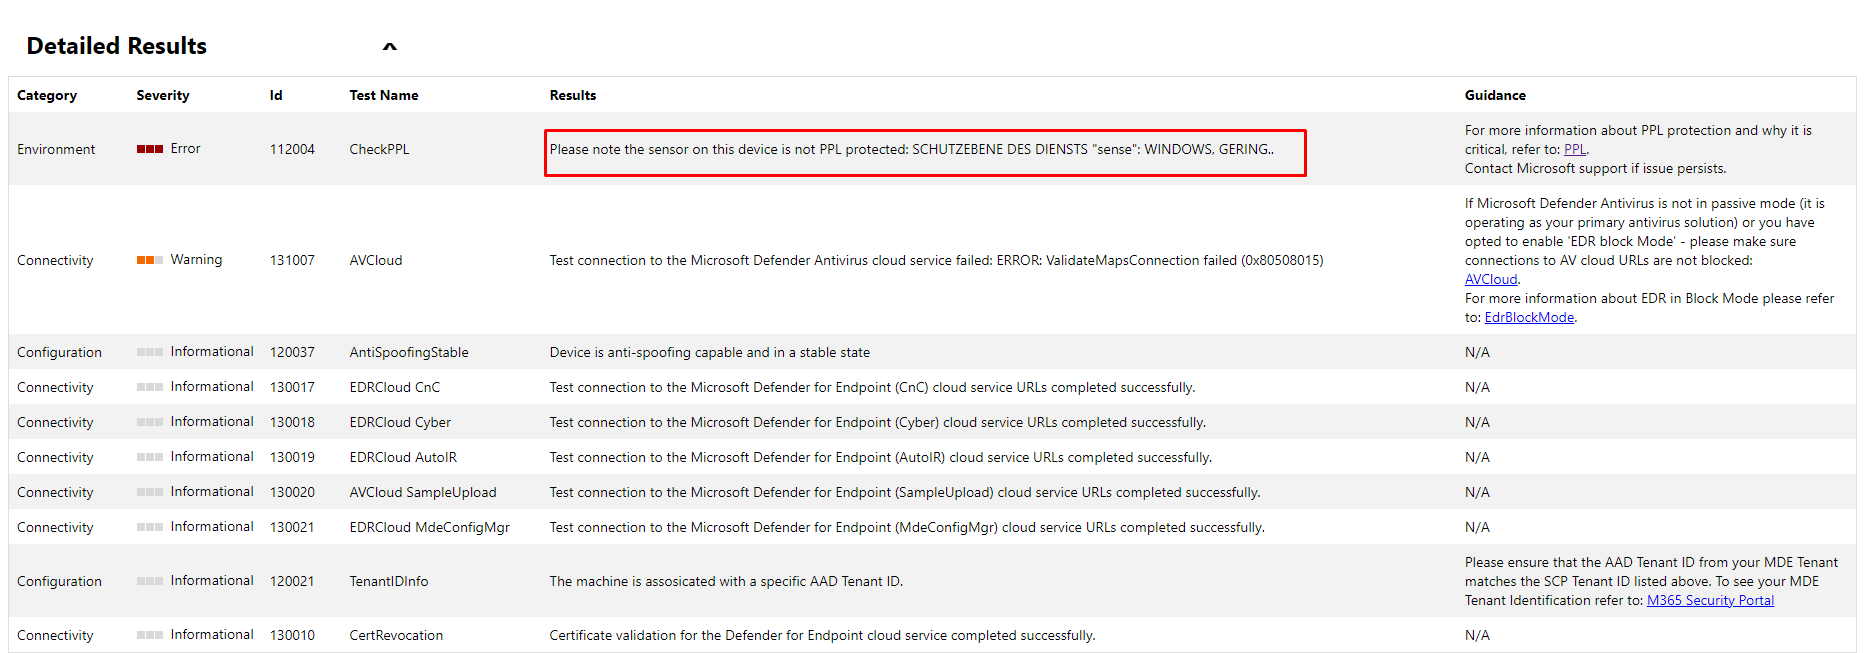Click the Id column header
This screenshot has width=1869, height=653.
(x=276, y=95)
